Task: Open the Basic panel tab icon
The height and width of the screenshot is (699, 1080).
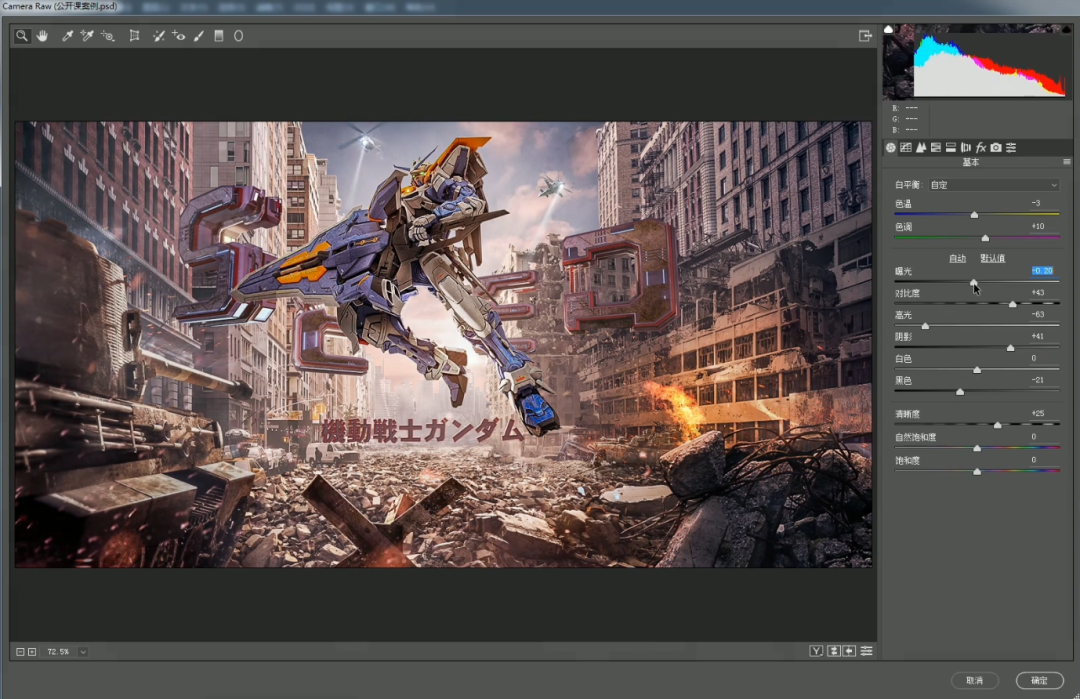Action: 891,147
